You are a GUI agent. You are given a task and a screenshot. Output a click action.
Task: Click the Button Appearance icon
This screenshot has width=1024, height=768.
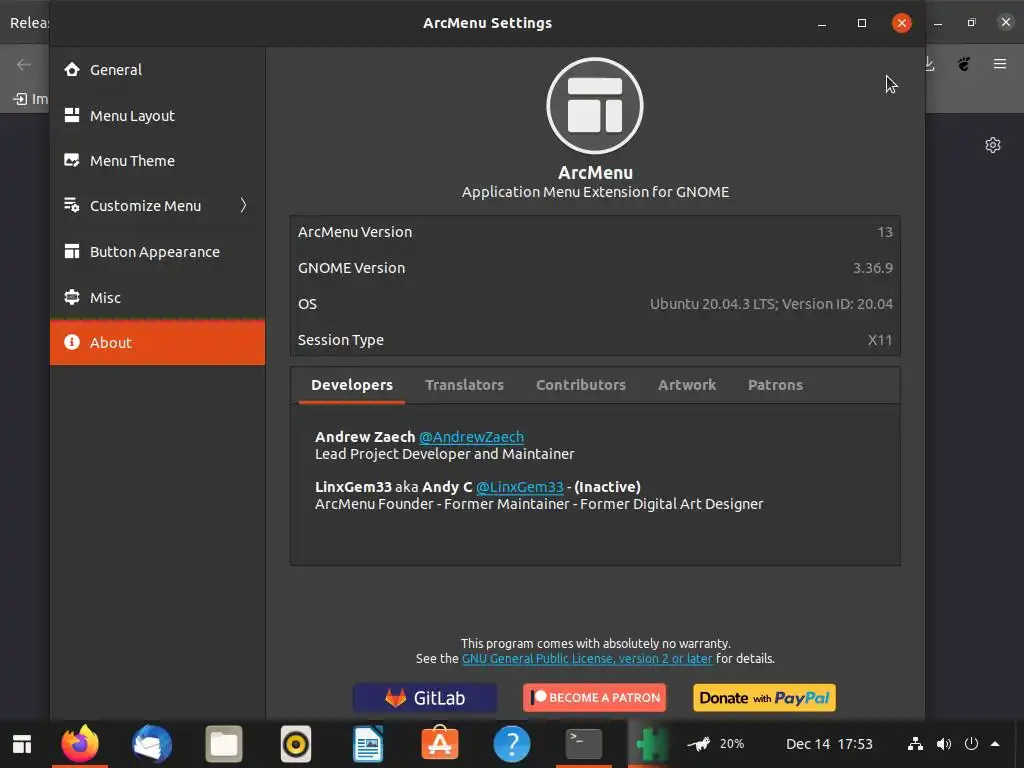(x=72, y=251)
